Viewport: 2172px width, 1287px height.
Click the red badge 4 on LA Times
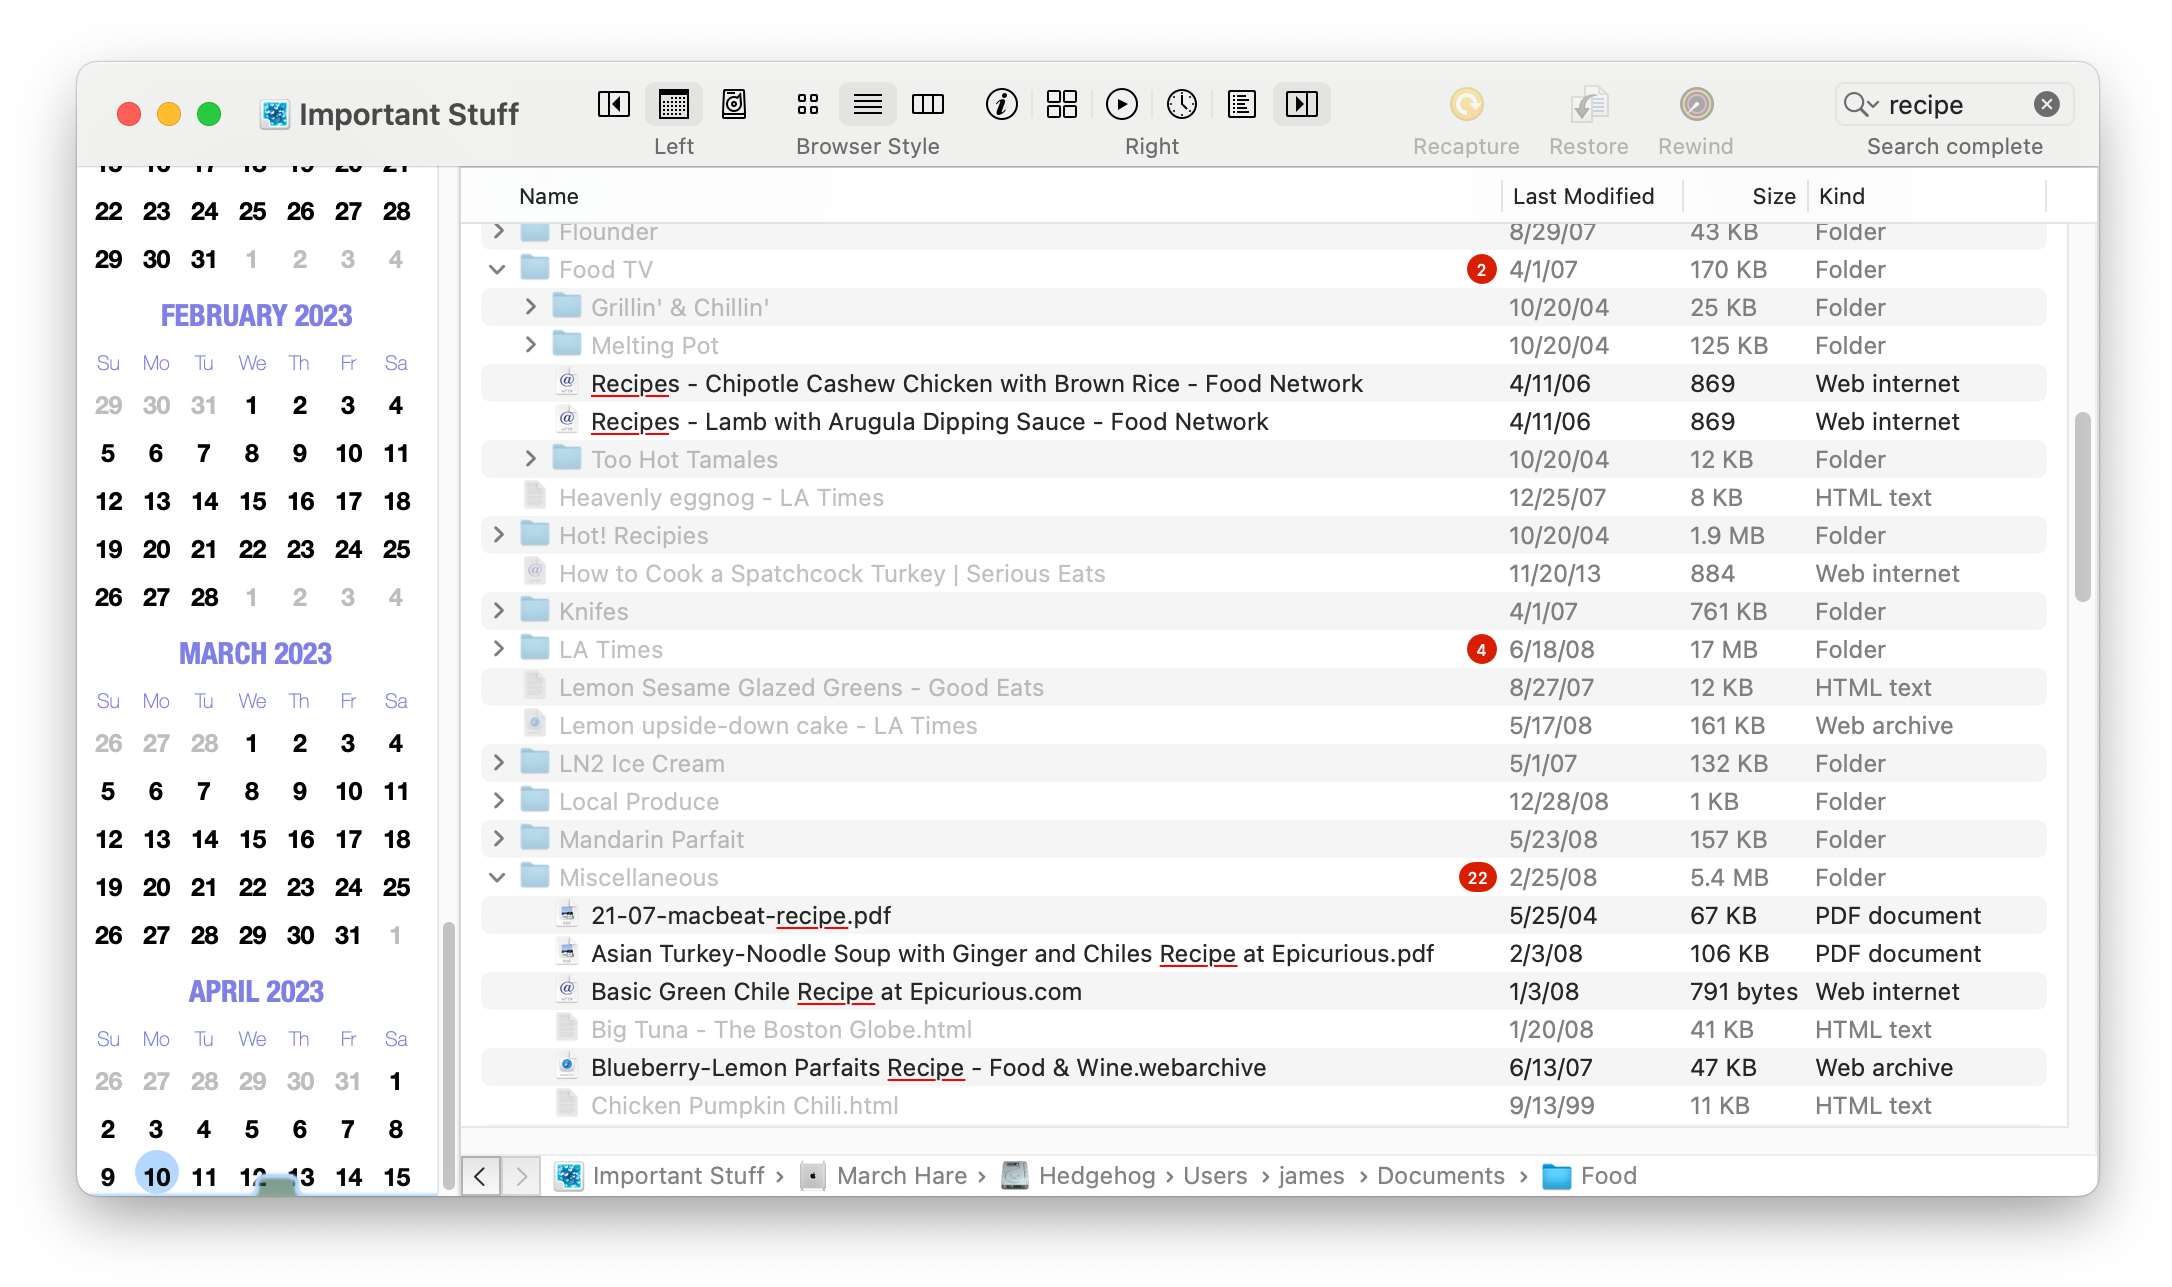click(1481, 649)
